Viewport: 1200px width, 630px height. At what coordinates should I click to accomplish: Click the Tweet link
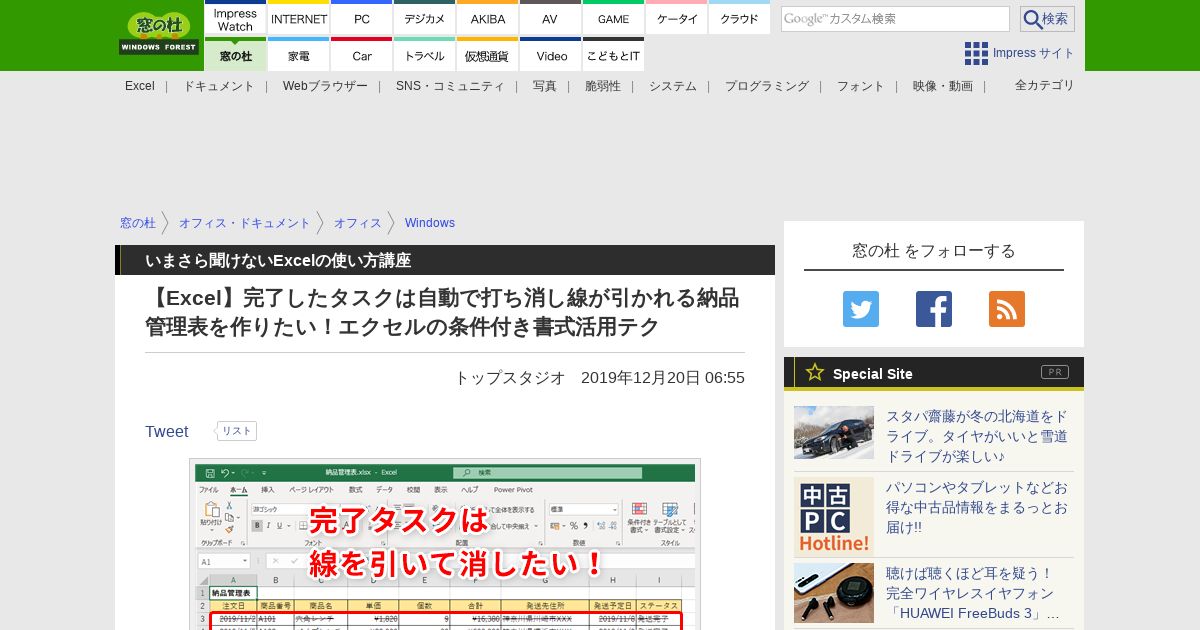coord(167,431)
